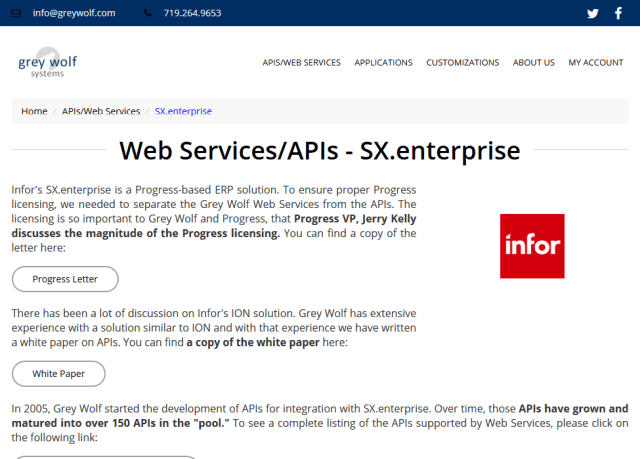Click the phone handset icon
This screenshot has width=640, height=459.
pos(148,13)
